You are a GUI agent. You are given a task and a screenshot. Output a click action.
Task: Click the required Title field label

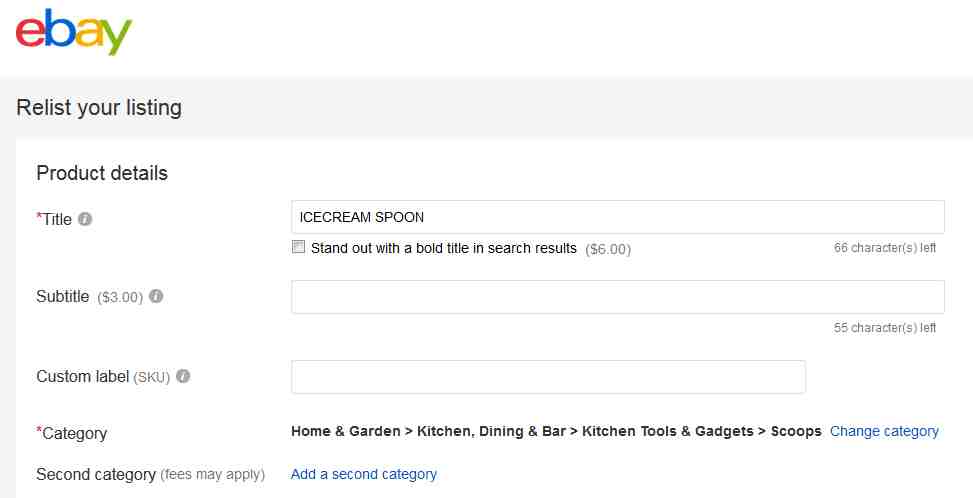point(54,219)
